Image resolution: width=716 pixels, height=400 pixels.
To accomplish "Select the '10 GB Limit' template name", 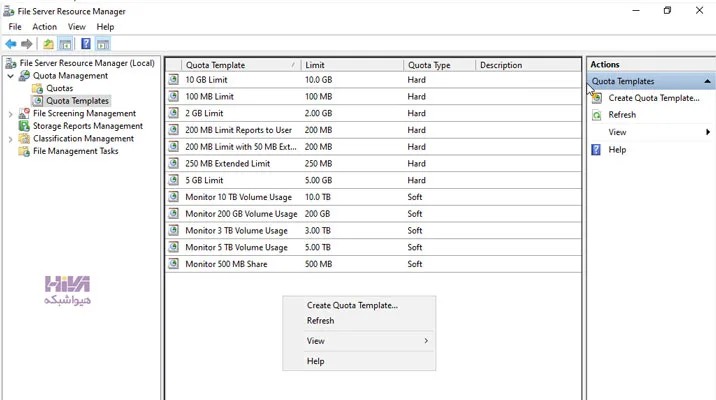I will pyautogui.click(x=206, y=79).
